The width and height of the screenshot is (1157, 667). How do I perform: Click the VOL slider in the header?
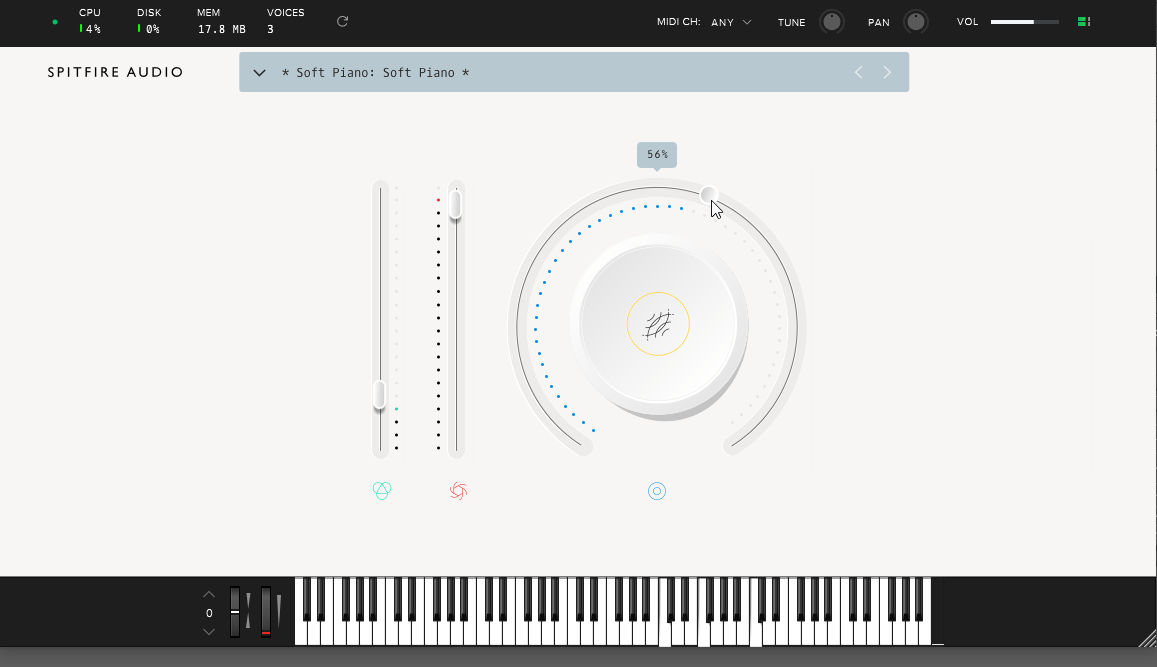coord(1023,20)
